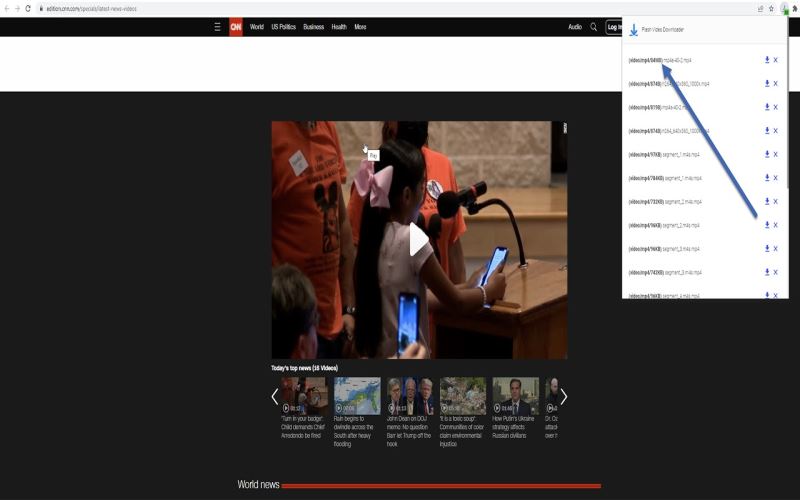The image size is (800, 500).
Task: Remove the 784KB segment_1.m4s.mp4 entry
Action: coord(776,178)
